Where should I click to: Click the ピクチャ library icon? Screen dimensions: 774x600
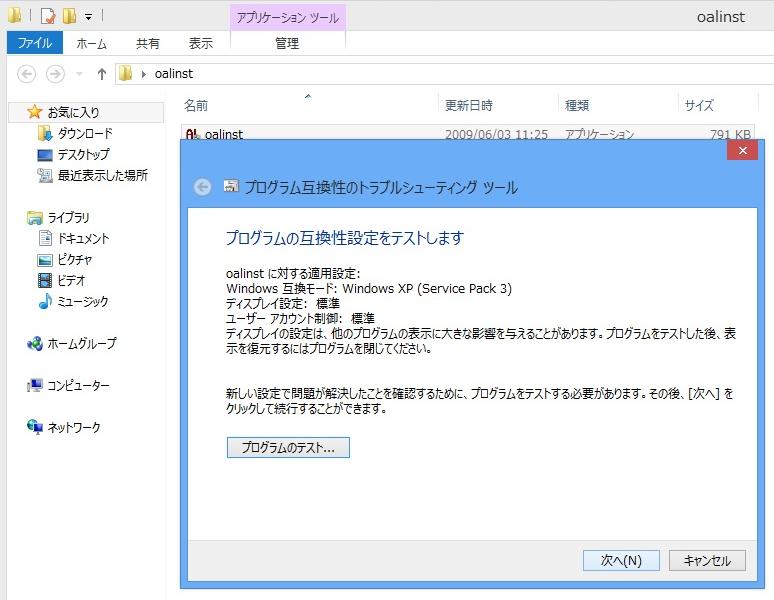pos(45,260)
